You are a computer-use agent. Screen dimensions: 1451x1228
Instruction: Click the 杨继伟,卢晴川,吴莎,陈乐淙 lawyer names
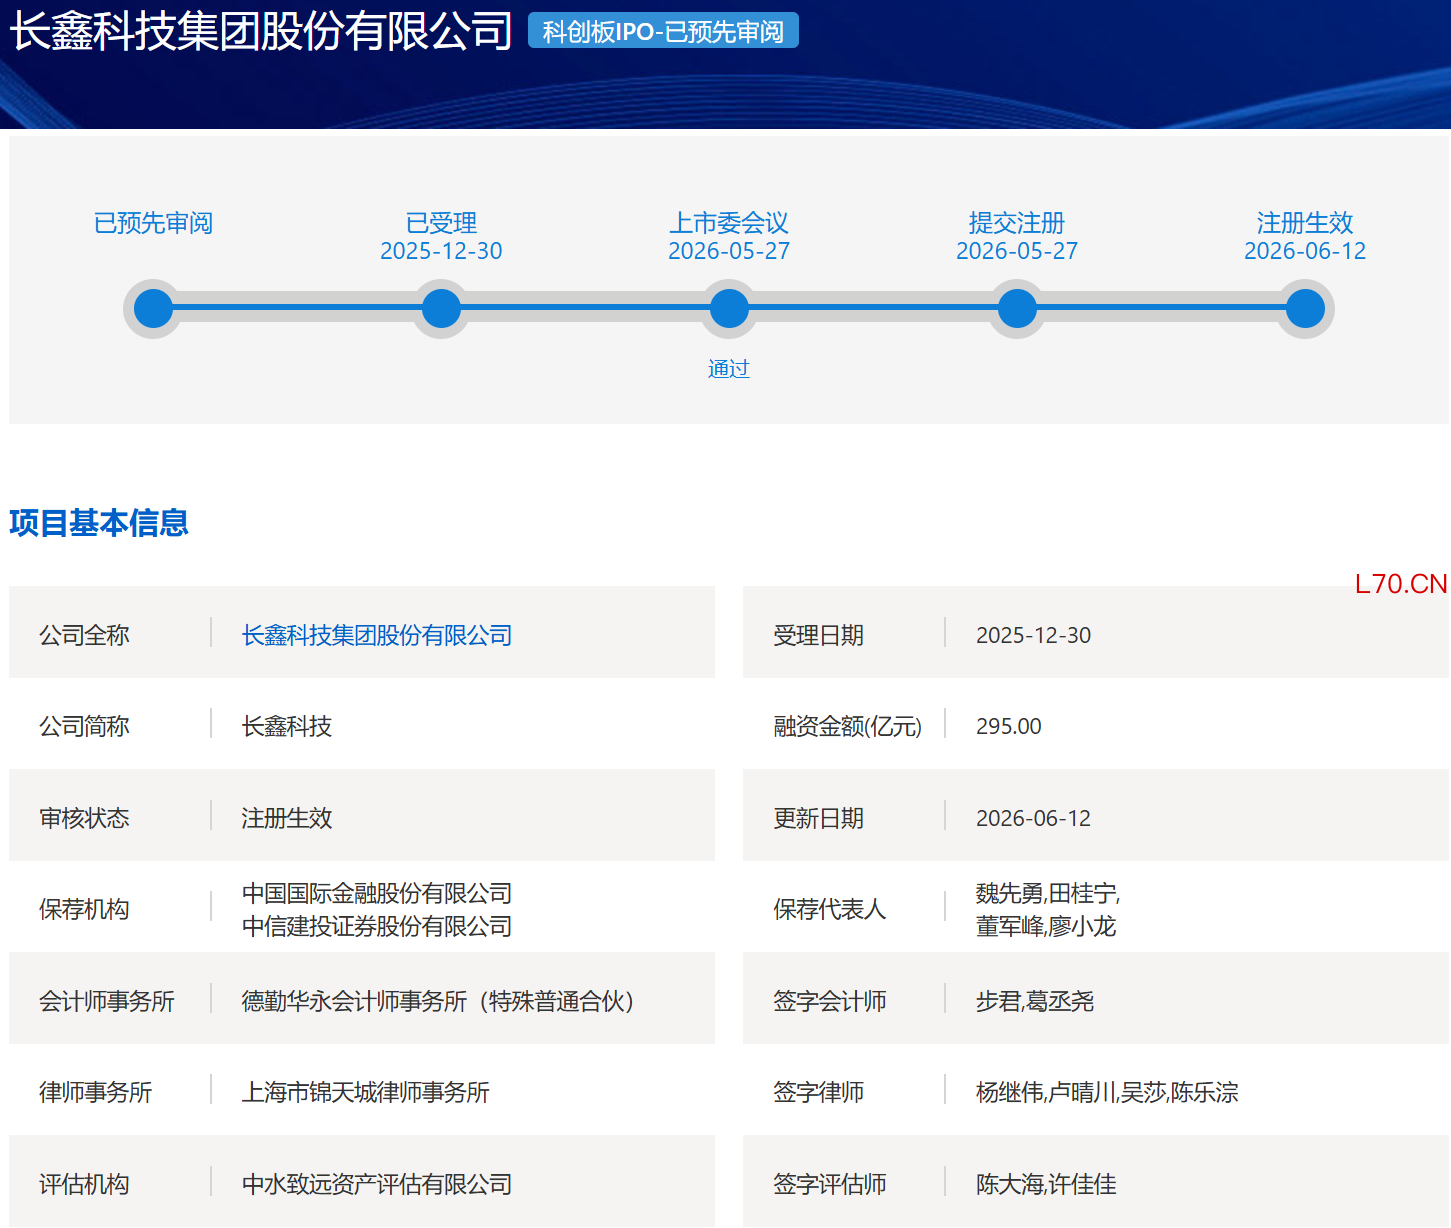coord(1107,1092)
